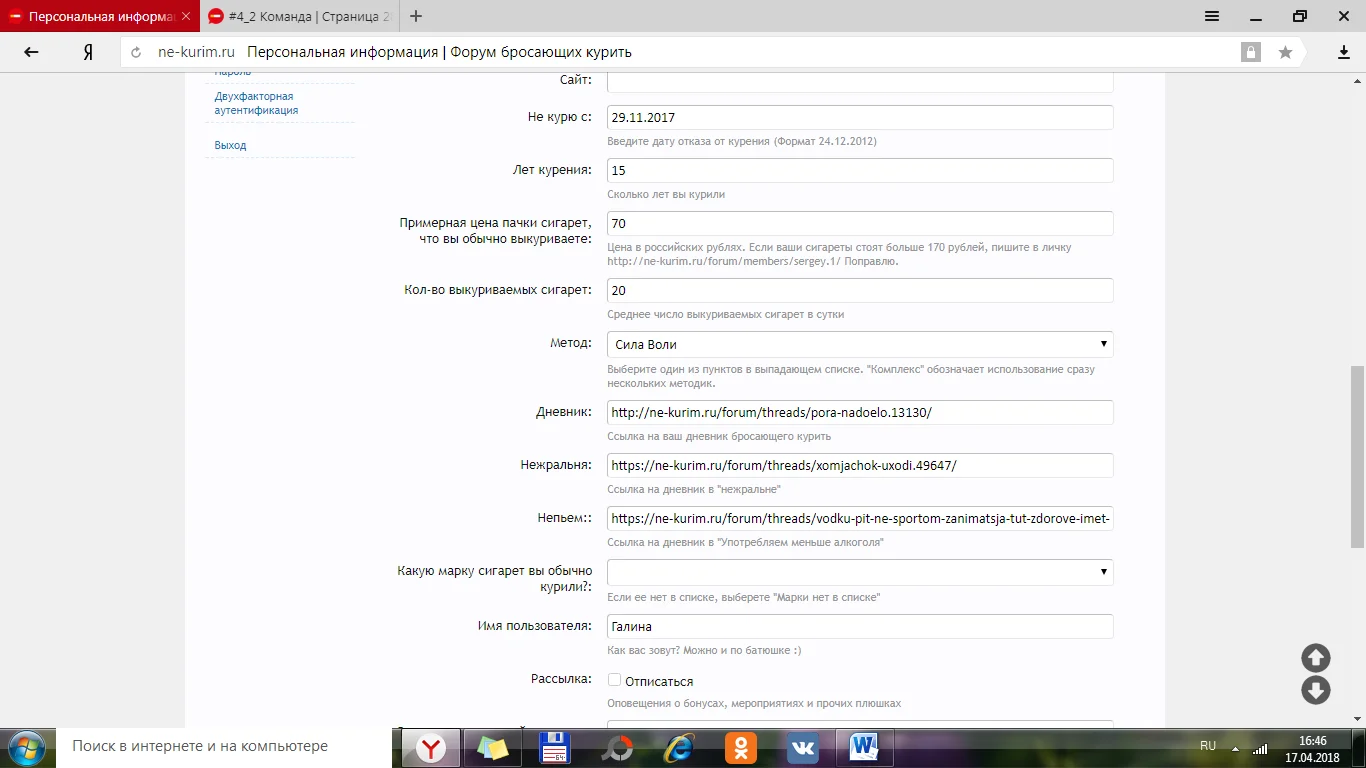Open Yandex home via the Я button
Image resolution: width=1366 pixels, height=768 pixels.
coord(88,52)
